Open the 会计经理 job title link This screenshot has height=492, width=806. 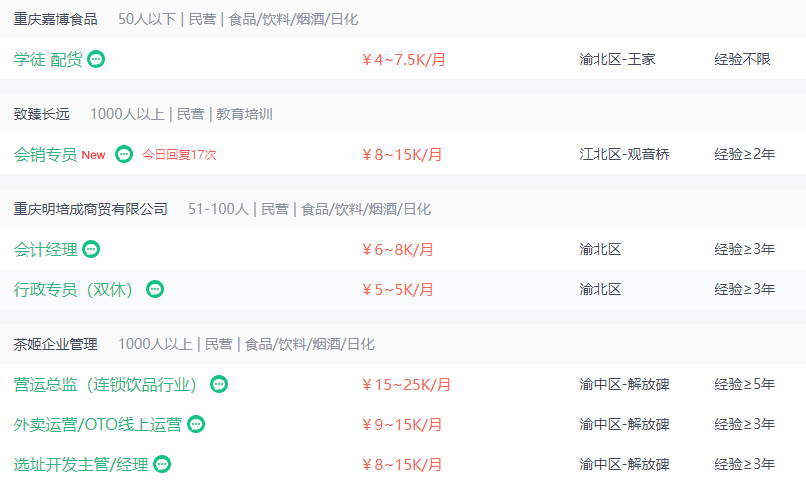click(45, 249)
